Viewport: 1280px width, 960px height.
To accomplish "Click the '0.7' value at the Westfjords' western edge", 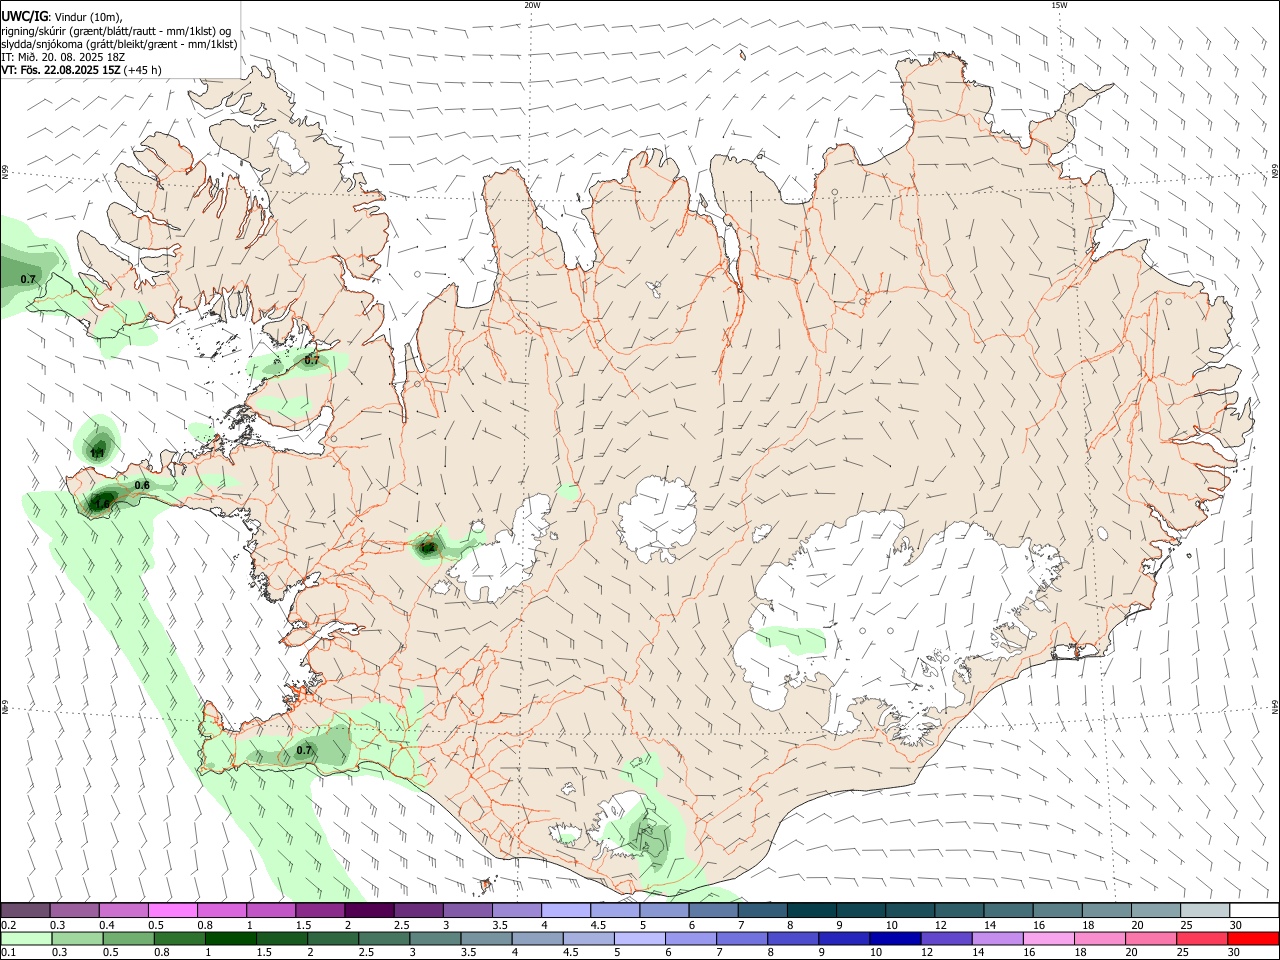I will 28,279.
